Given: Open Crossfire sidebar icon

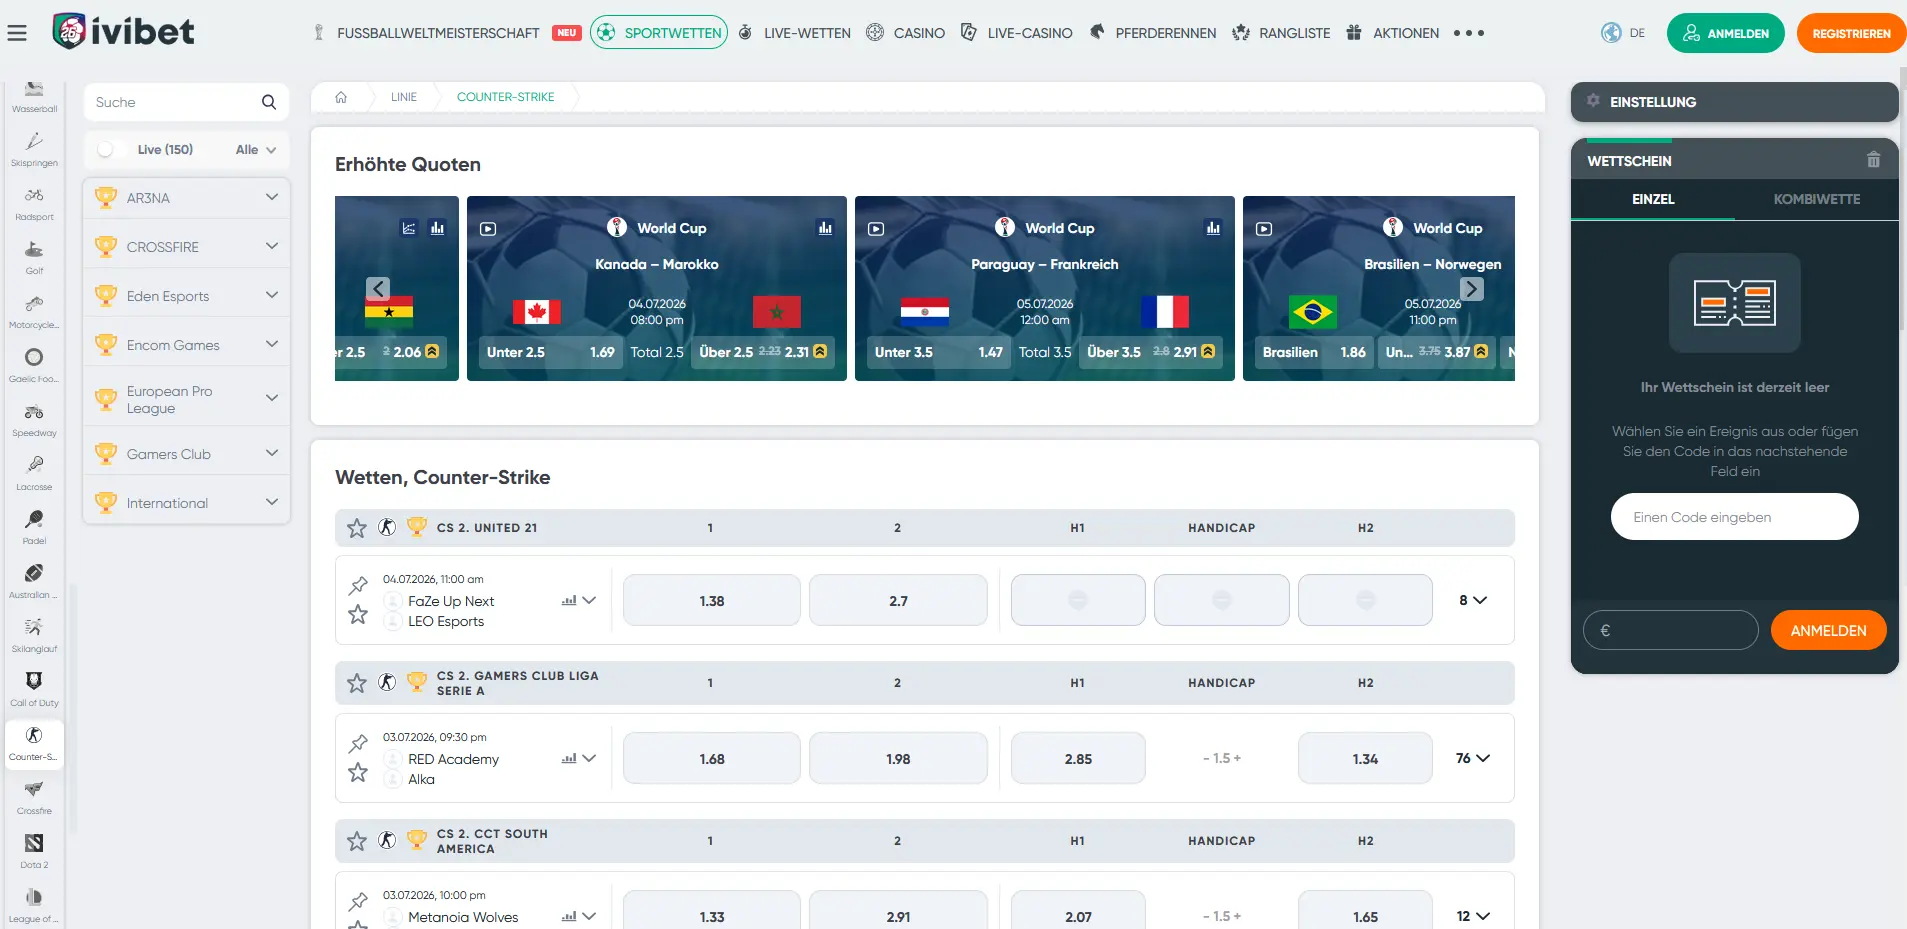Looking at the screenshot, I should [34, 797].
